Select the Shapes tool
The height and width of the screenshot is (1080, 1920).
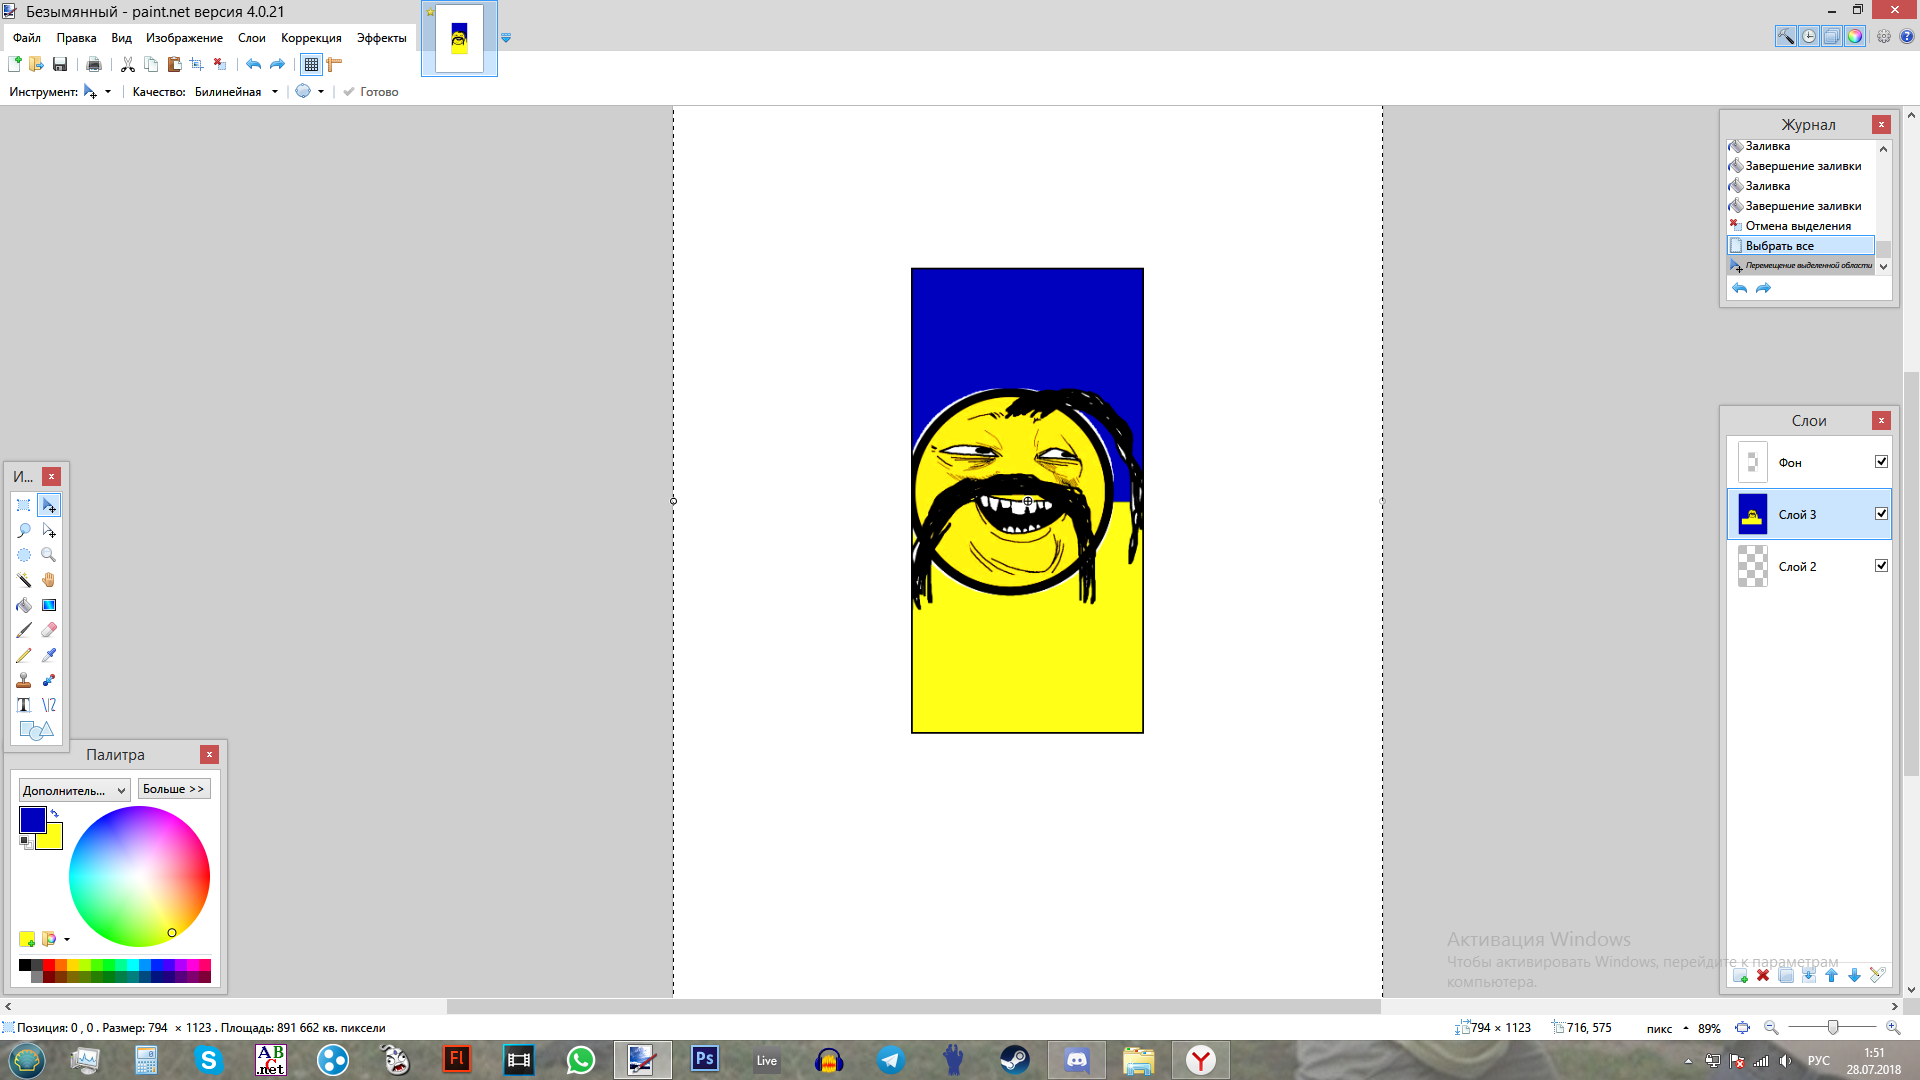click(x=36, y=730)
